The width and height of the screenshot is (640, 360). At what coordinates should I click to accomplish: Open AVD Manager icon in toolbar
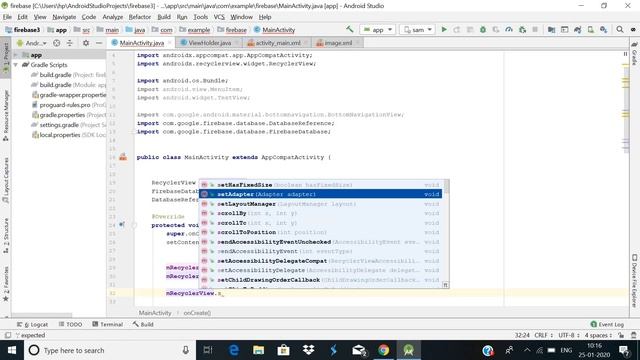(x=590, y=29)
